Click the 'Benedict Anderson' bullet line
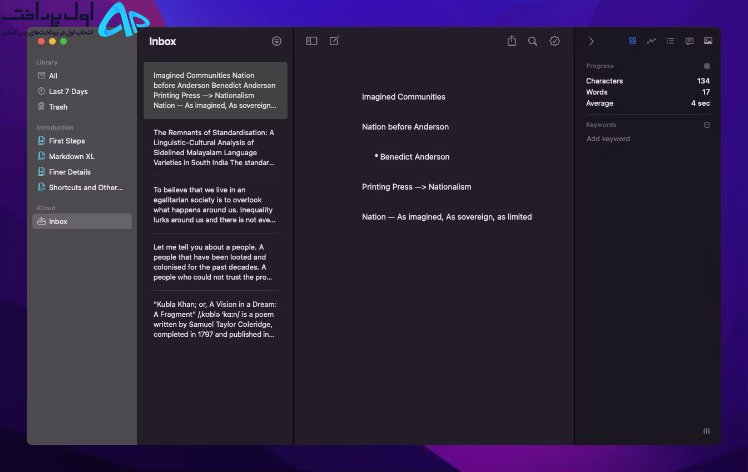 click(x=412, y=157)
